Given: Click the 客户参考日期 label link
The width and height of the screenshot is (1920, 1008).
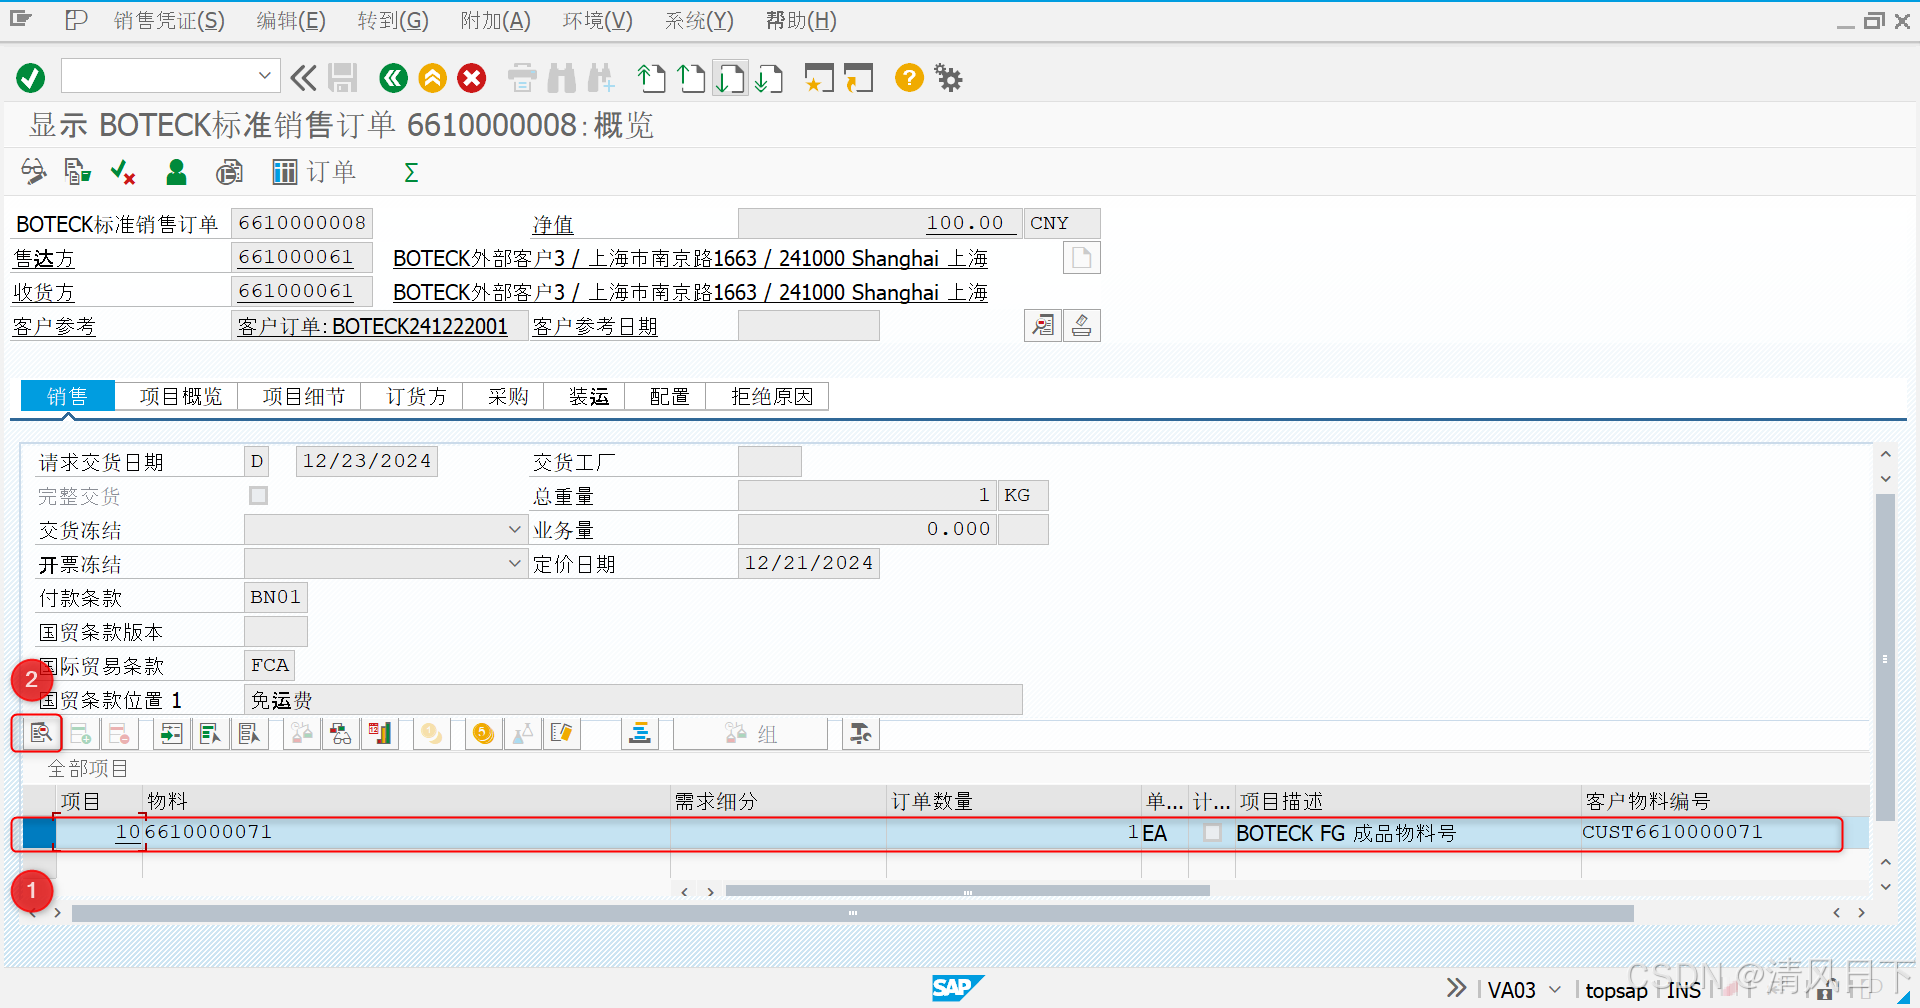Looking at the screenshot, I should coord(595,327).
